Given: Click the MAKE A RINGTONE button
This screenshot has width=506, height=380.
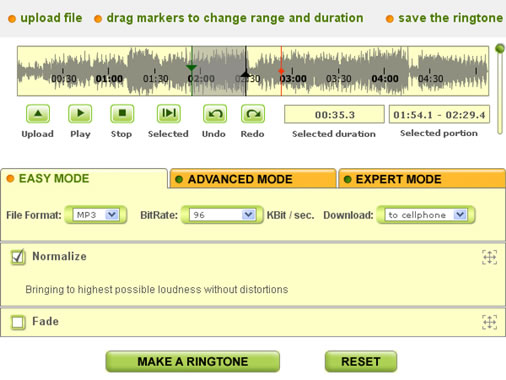Looking at the screenshot, I should [x=193, y=361].
